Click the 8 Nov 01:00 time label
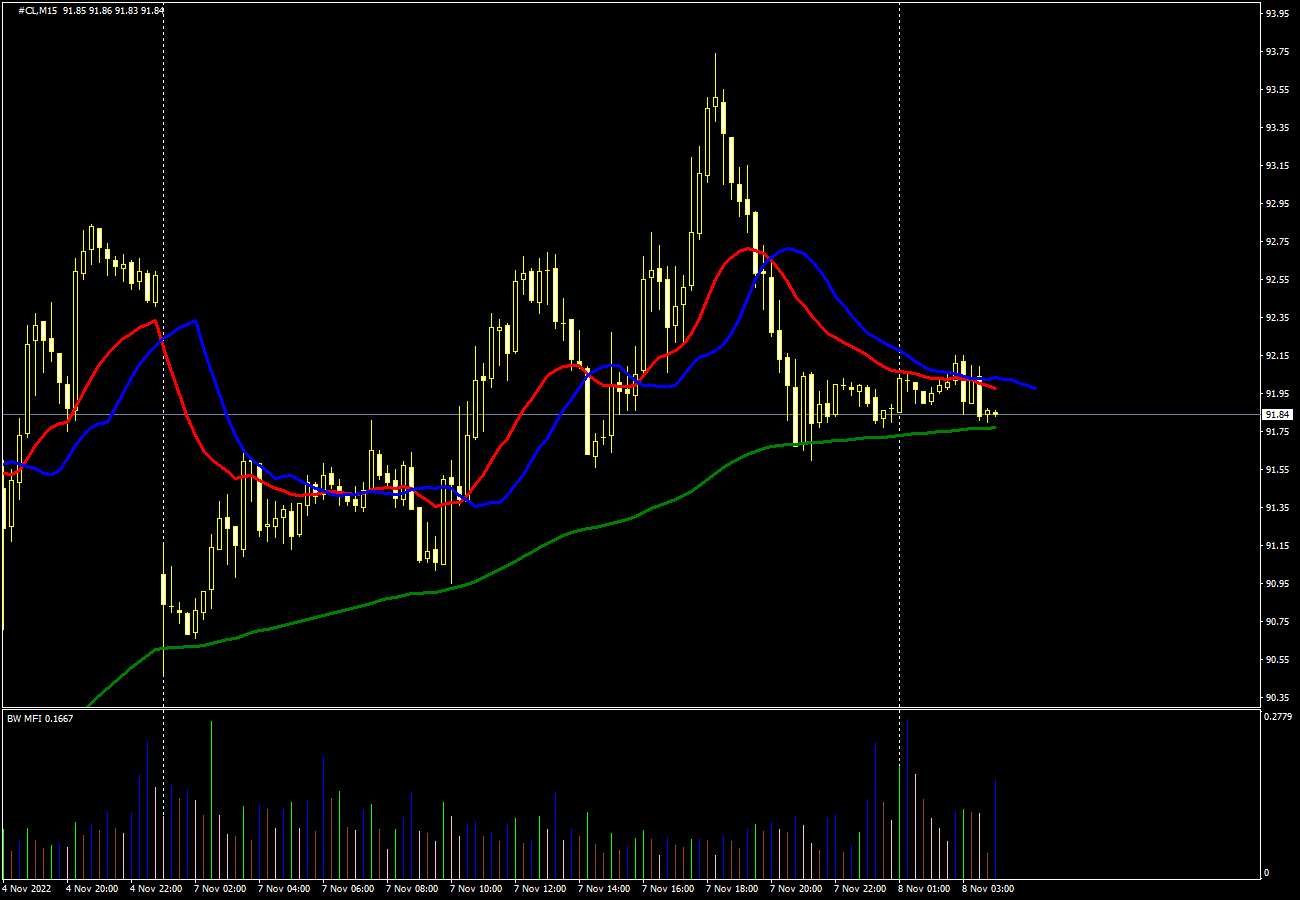The height and width of the screenshot is (900, 1300). pos(924,888)
